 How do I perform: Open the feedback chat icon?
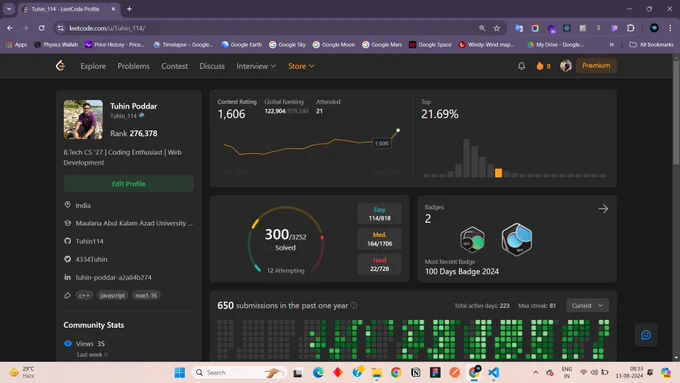pyautogui.click(x=646, y=335)
